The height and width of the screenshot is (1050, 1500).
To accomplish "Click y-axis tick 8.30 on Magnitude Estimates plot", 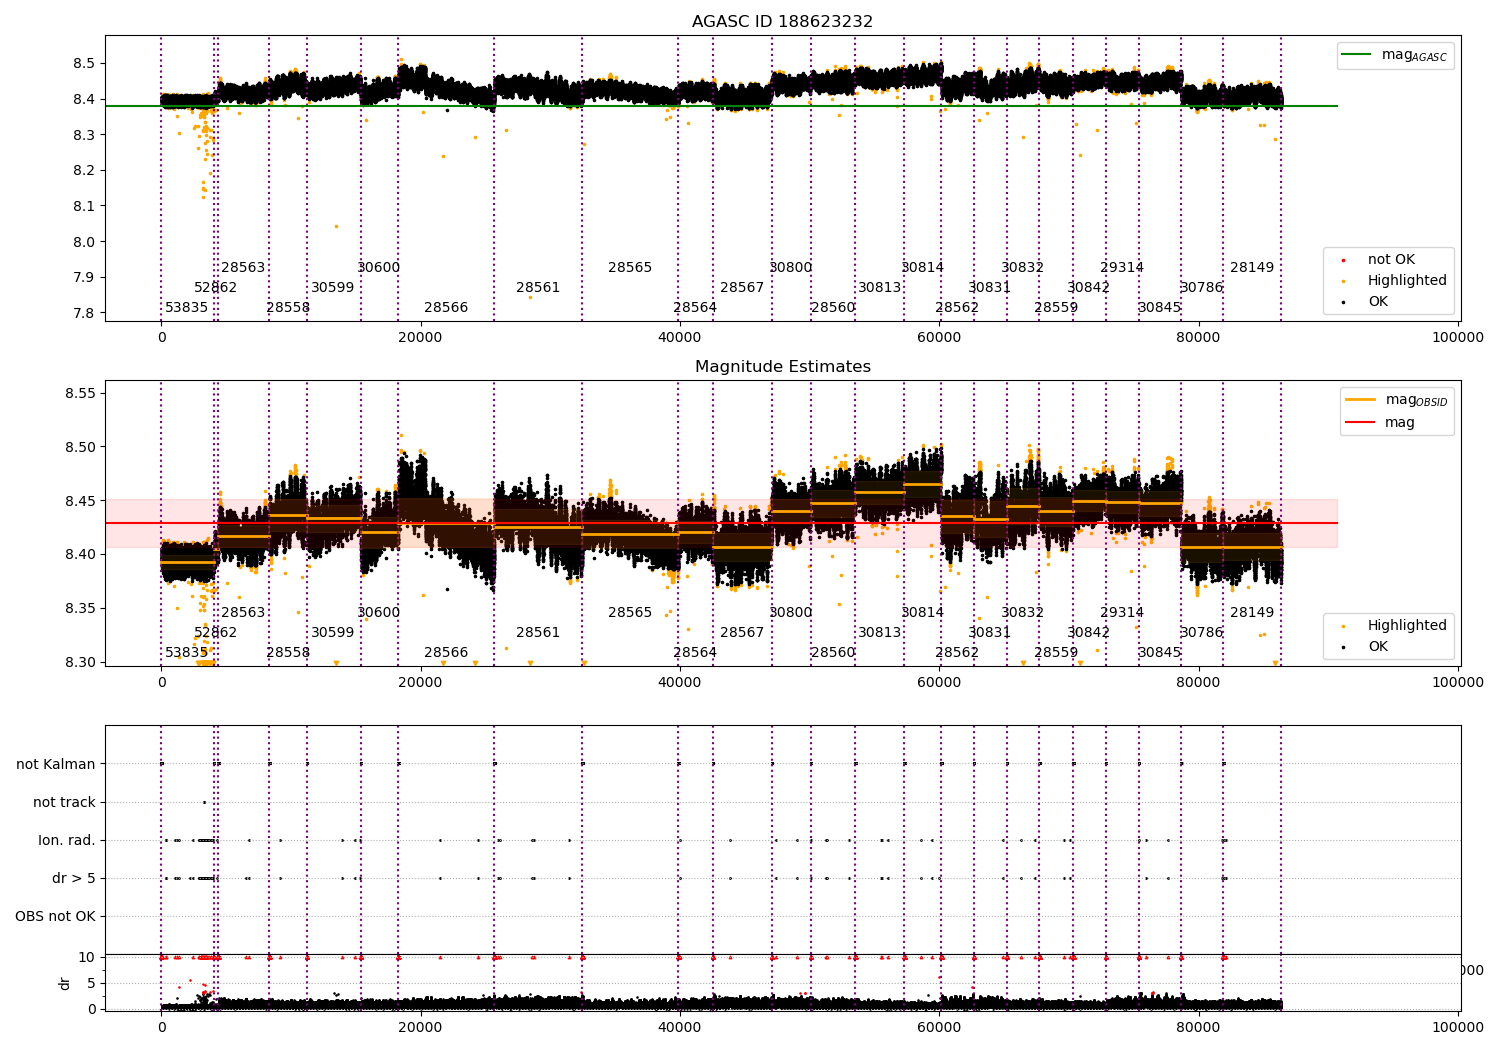I will (x=80, y=662).
